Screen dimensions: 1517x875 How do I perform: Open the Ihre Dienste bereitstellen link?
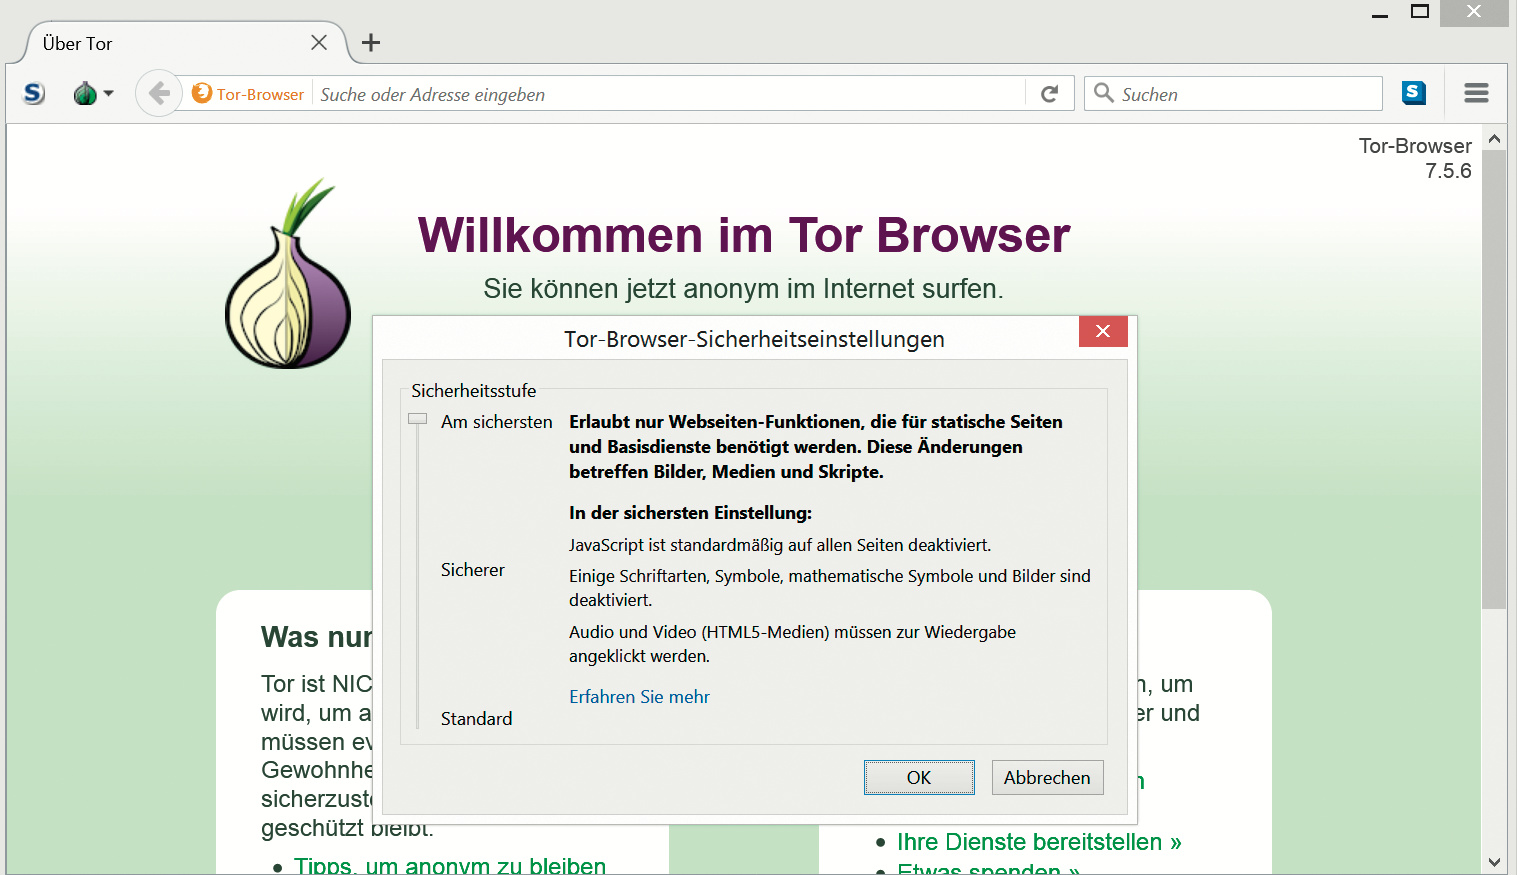(x=1039, y=842)
